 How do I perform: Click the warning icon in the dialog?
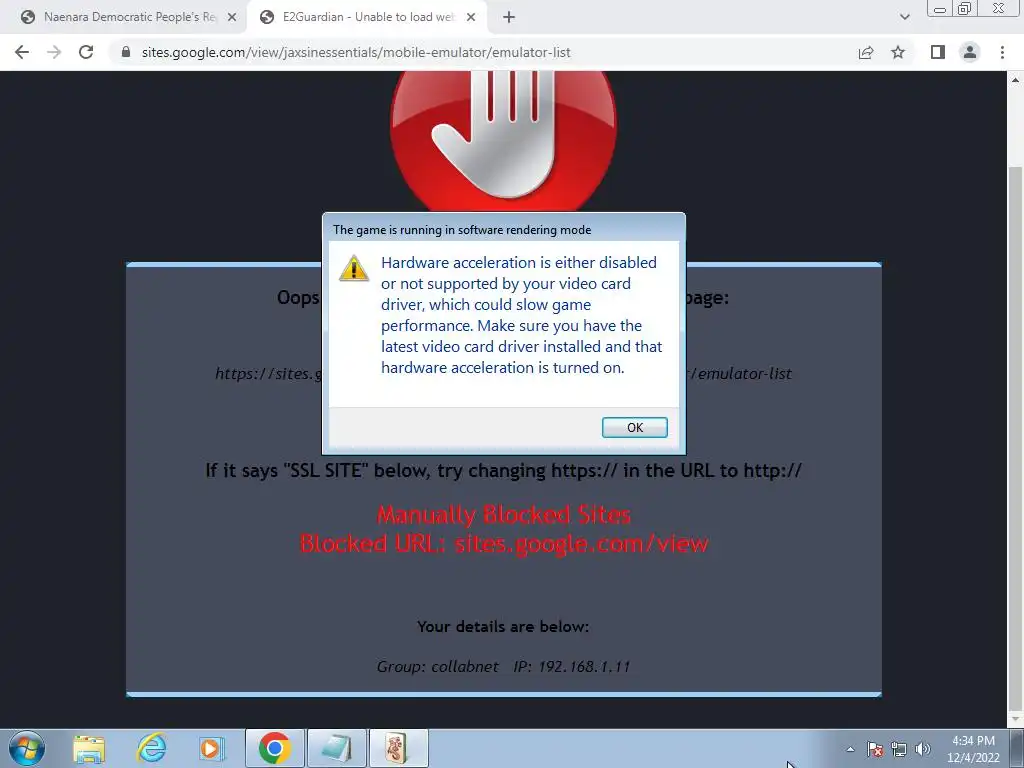coord(354,268)
